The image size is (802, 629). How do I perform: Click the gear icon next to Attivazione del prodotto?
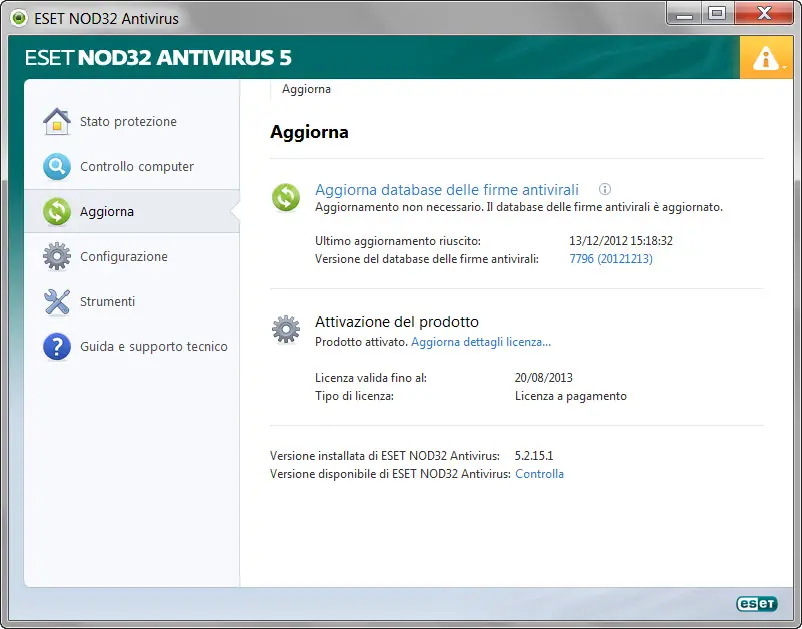pyautogui.click(x=286, y=329)
